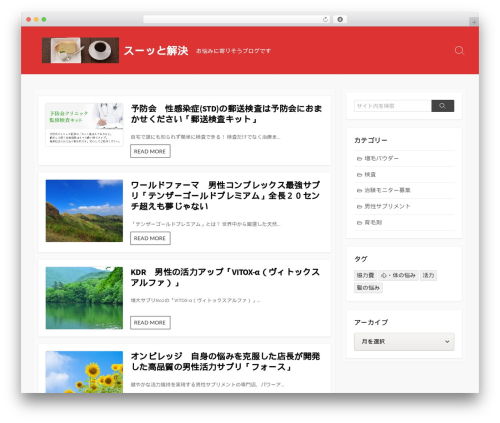Click the site logo image of cake and coffee
500x423 pixels.
[x=80, y=50]
